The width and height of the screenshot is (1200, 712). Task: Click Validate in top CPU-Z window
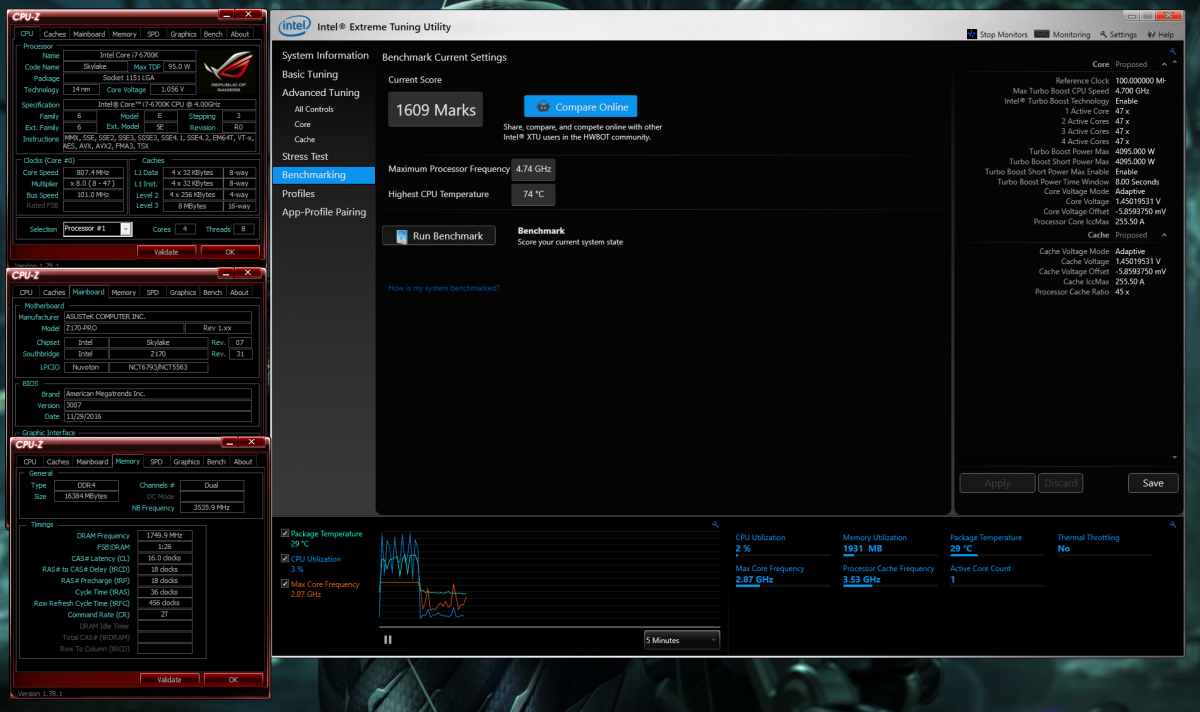click(x=166, y=252)
